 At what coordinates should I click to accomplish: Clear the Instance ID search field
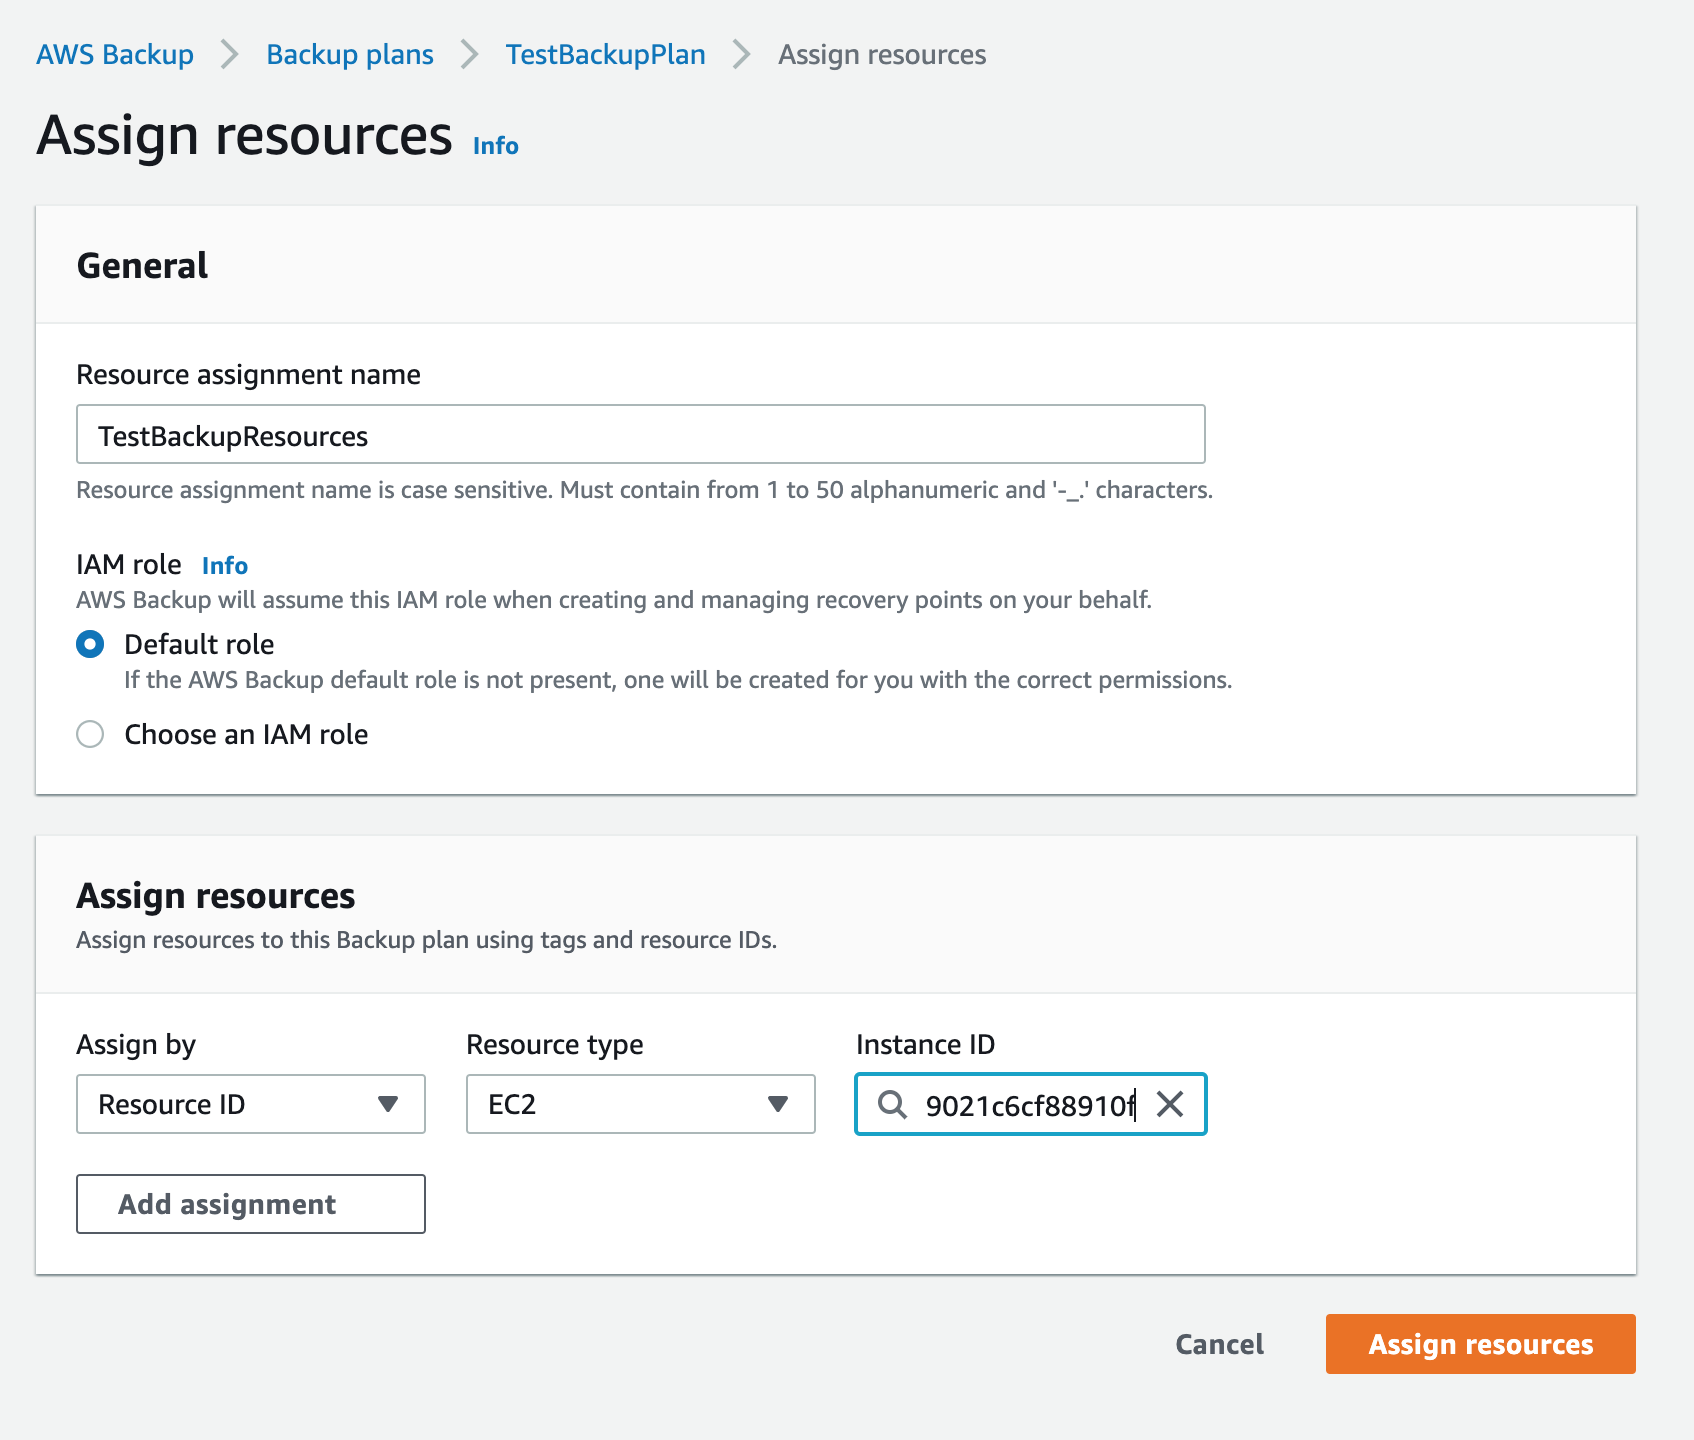tap(1169, 1104)
